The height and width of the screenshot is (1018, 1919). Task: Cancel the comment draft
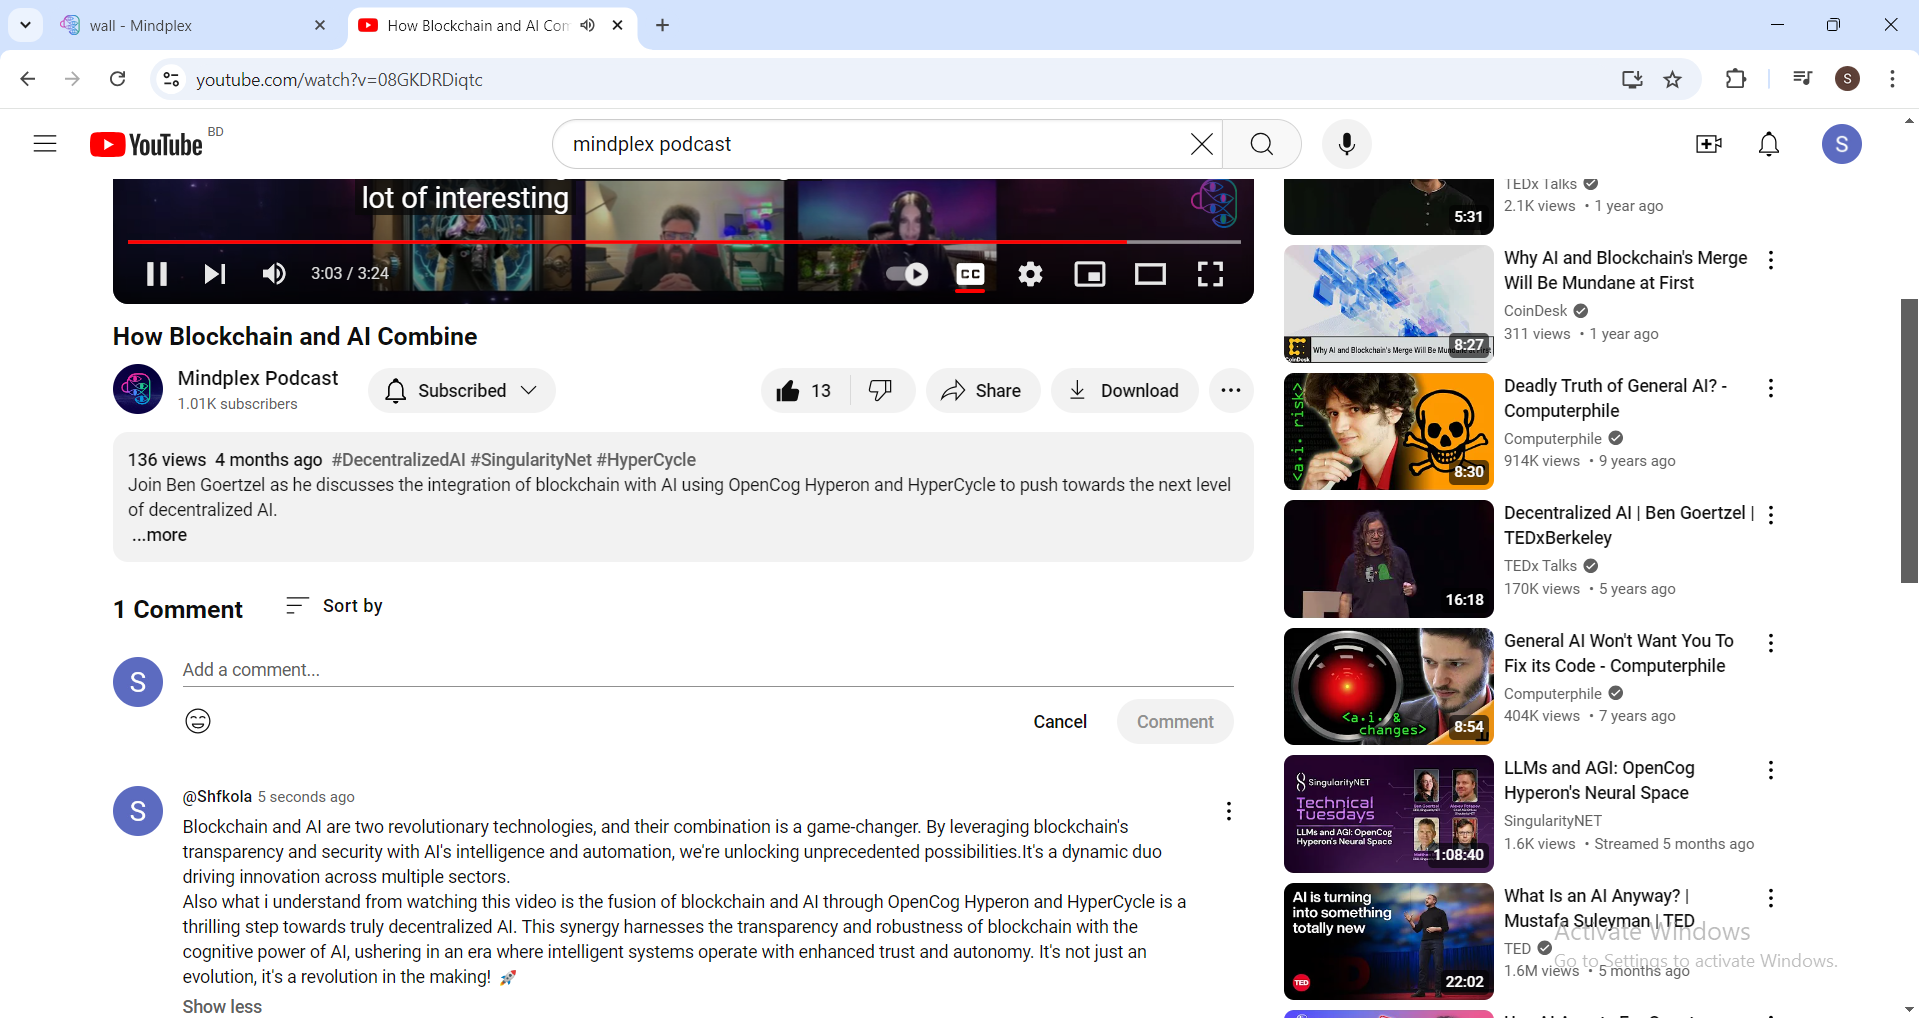tap(1060, 722)
